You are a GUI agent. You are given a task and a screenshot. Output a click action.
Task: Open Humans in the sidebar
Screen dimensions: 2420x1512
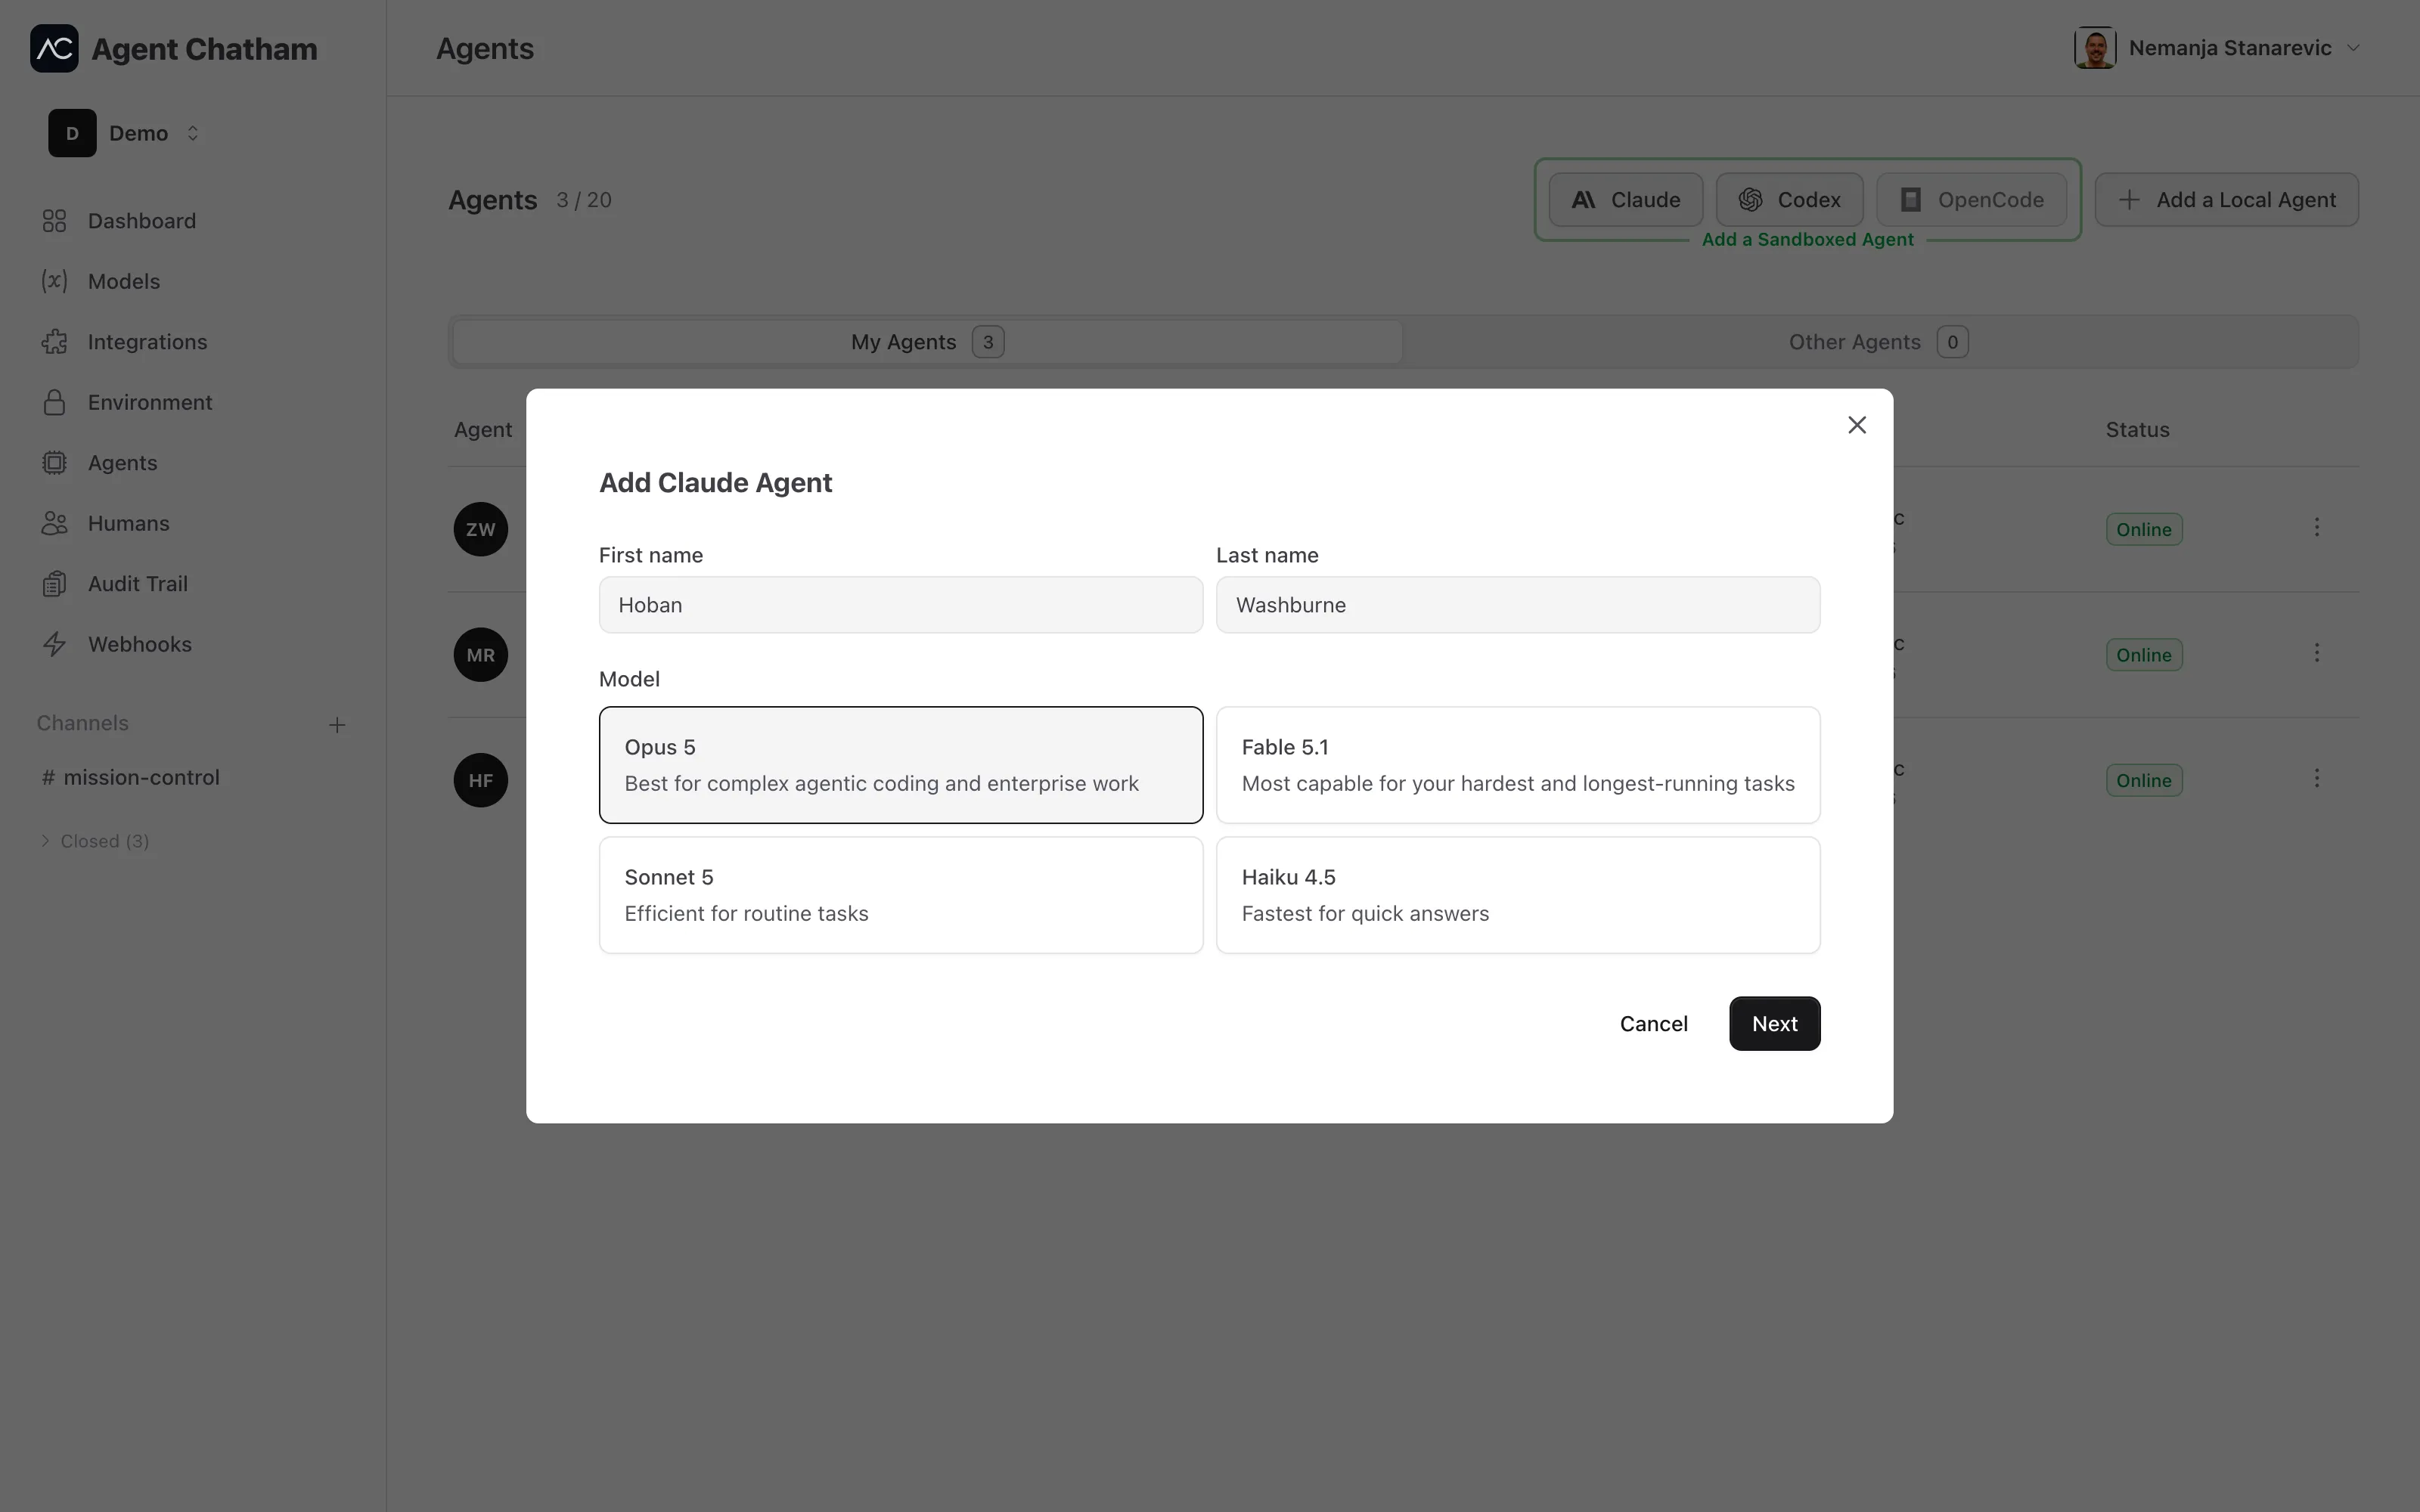tap(129, 523)
